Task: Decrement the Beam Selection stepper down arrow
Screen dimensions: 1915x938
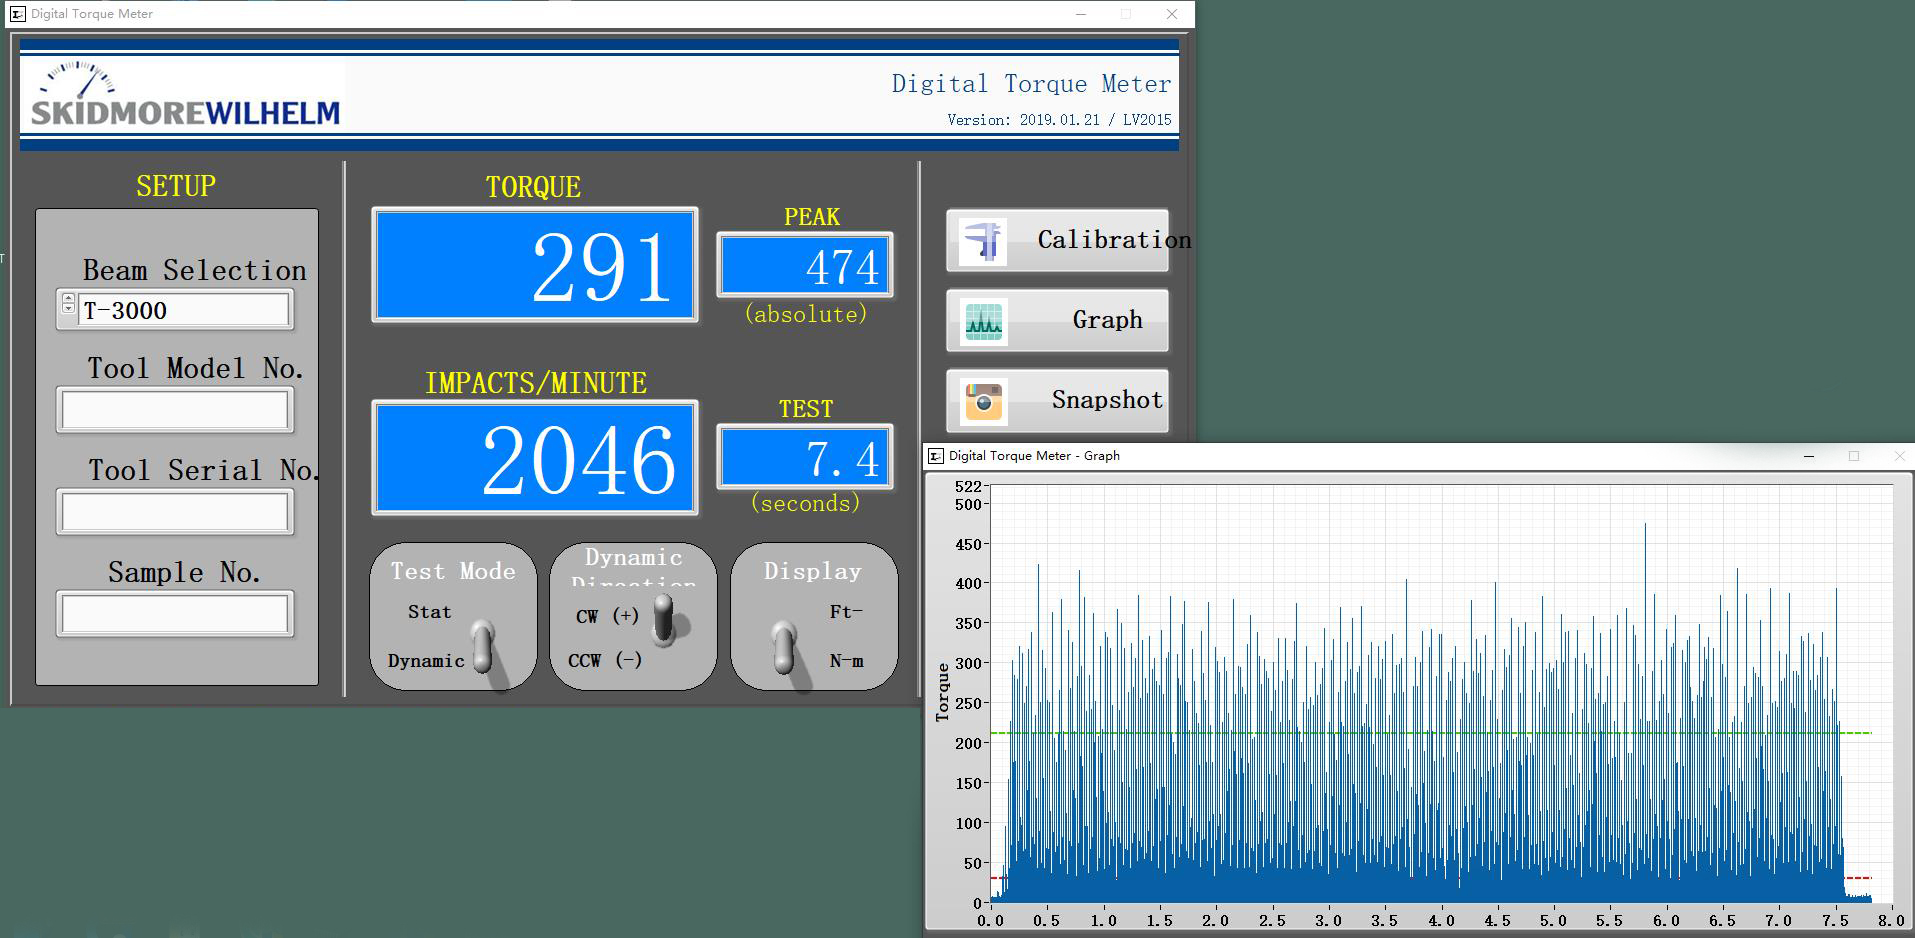Action: click(68, 308)
